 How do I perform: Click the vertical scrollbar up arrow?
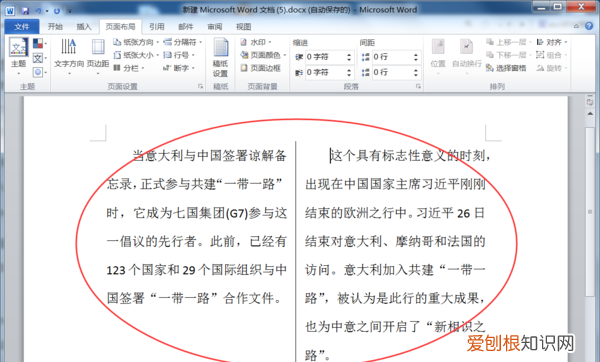[590, 114]
